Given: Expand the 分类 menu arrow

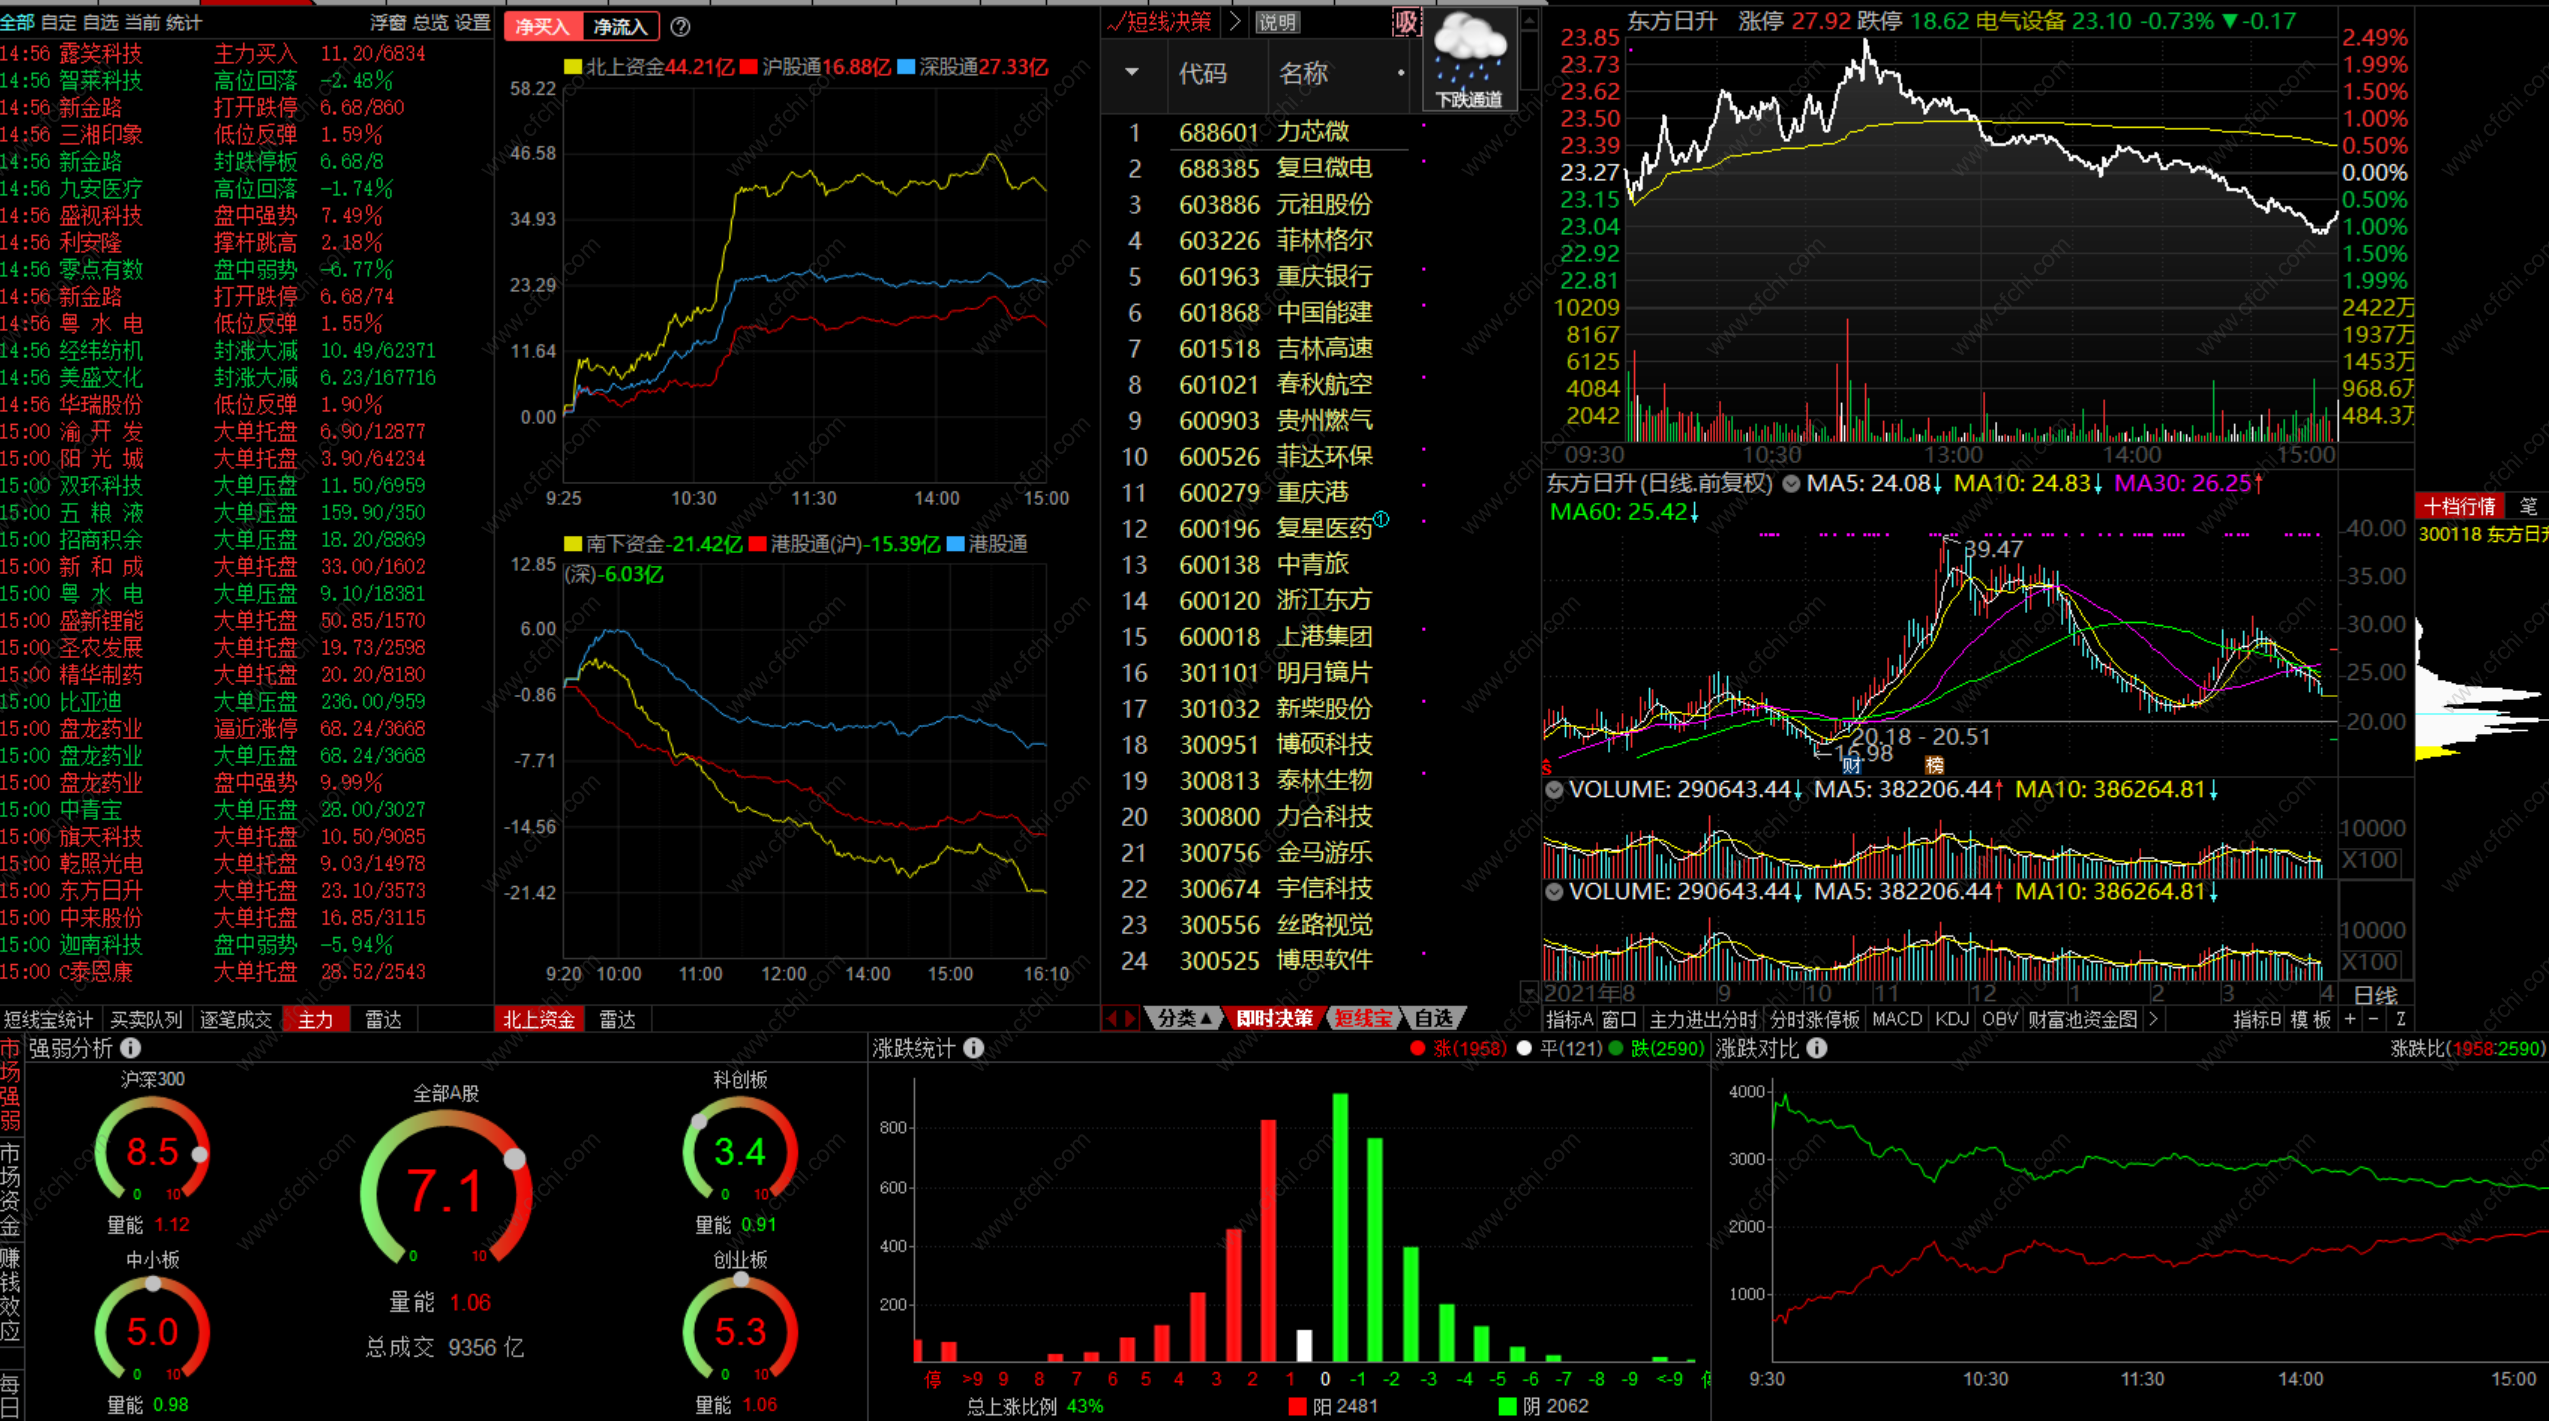Looking at the screenshot, I should pyautogui.click(x=1206, y=1018).
